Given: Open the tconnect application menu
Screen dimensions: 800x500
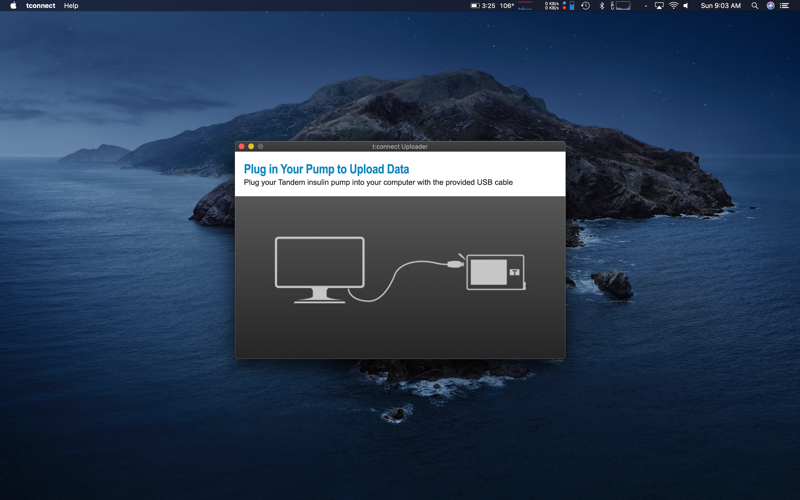Looking at the screenshot, I should [41, 6].
